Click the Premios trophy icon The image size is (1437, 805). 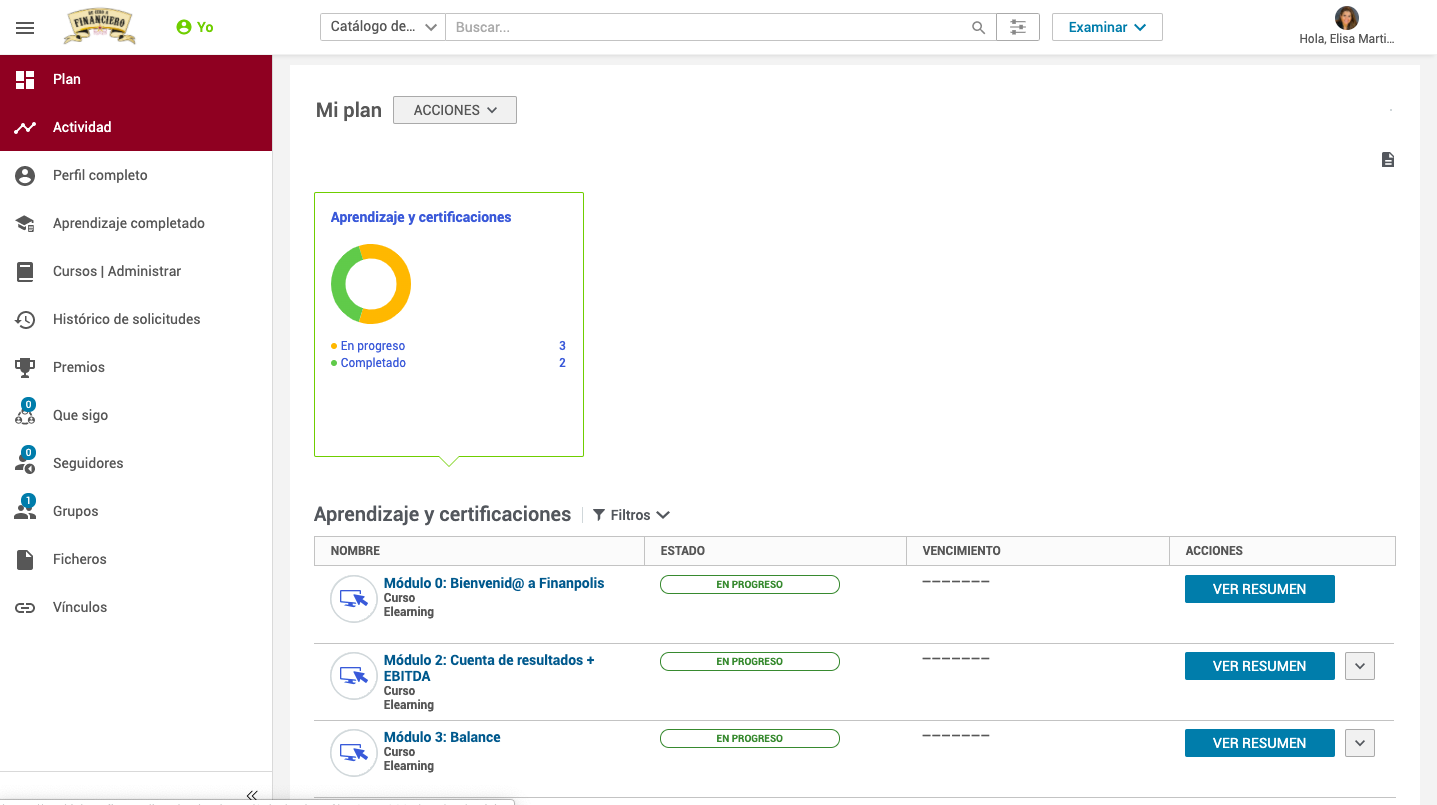pyautogui.click(x=25, y=367)
